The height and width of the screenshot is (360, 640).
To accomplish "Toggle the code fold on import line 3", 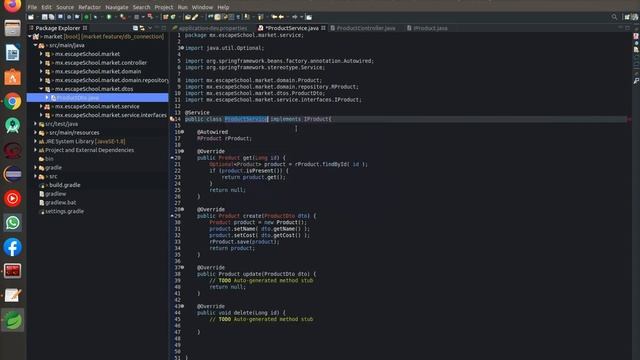I will tap(182, 48).
